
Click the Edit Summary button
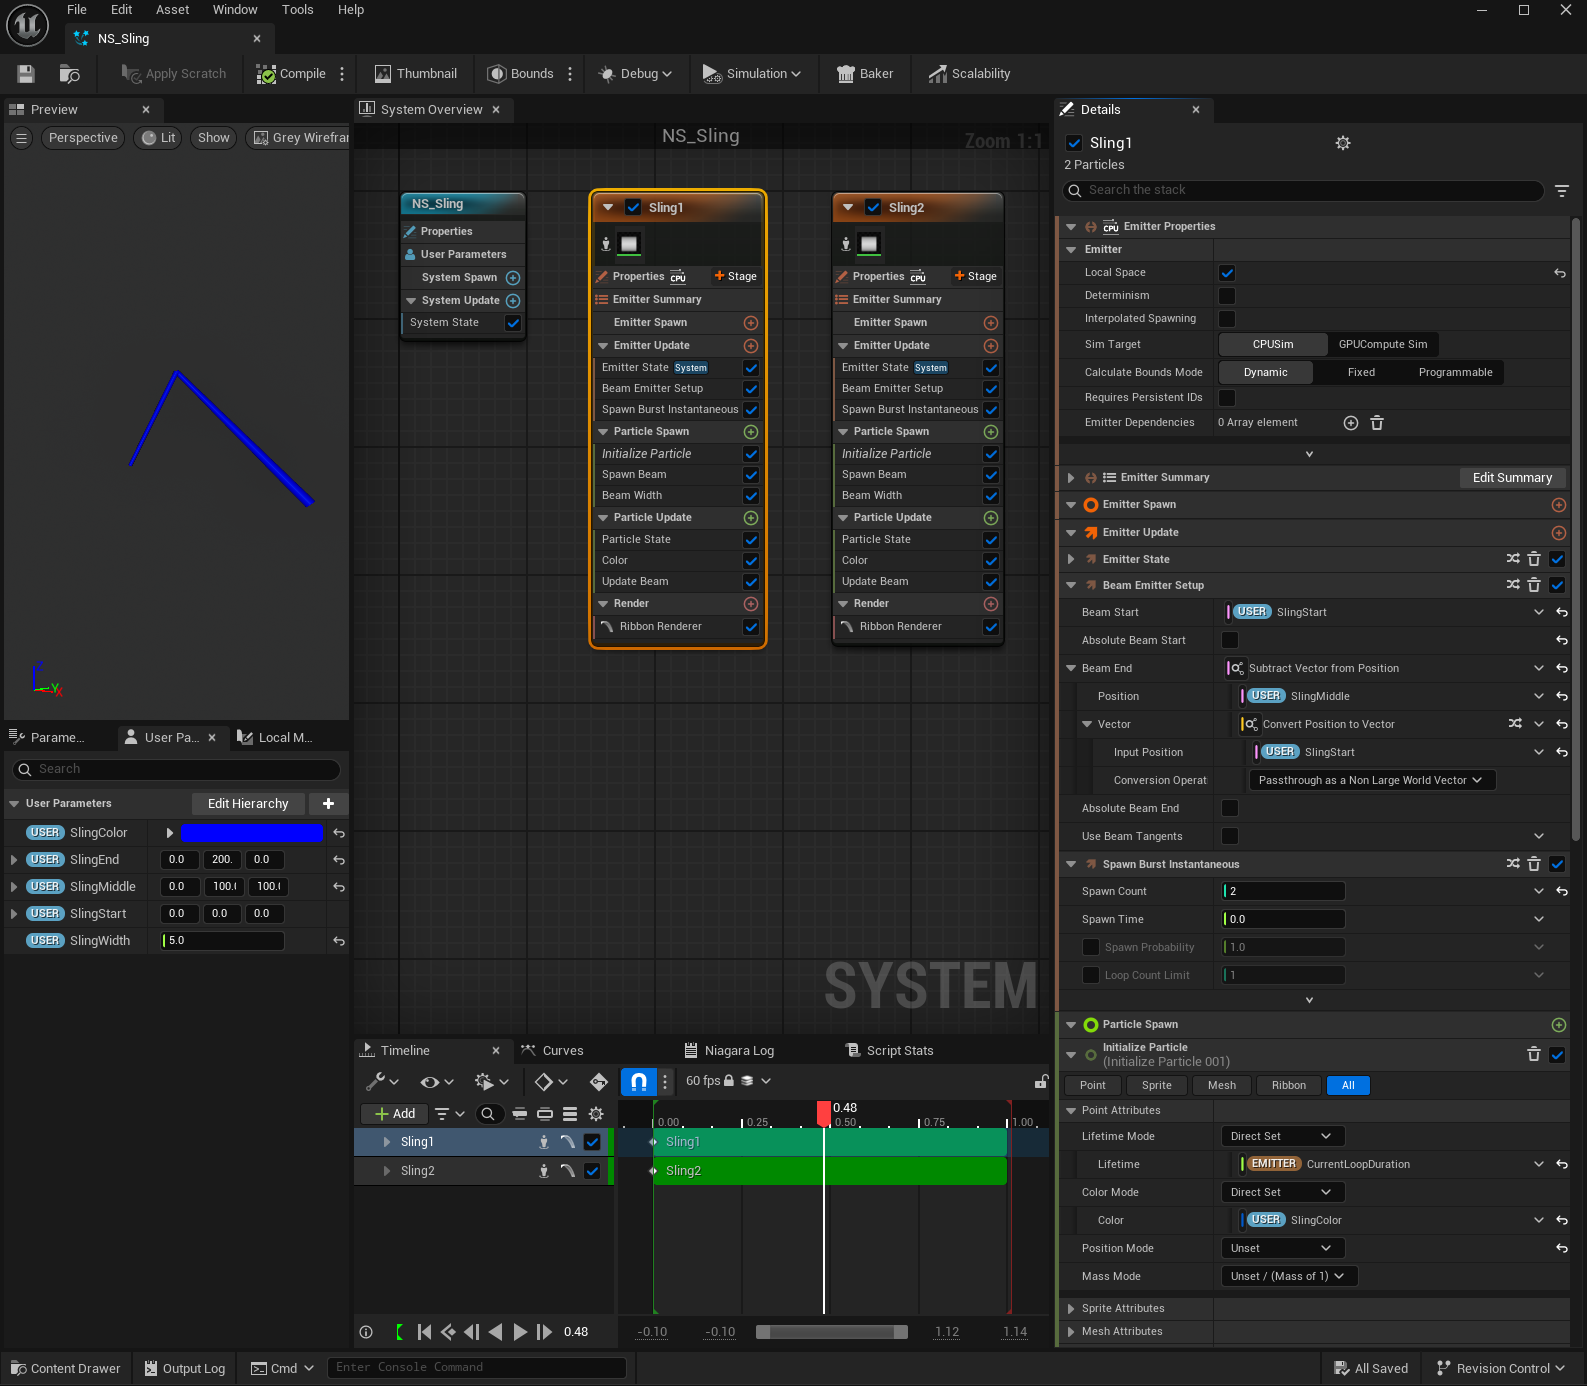[x=1511, y=478]
